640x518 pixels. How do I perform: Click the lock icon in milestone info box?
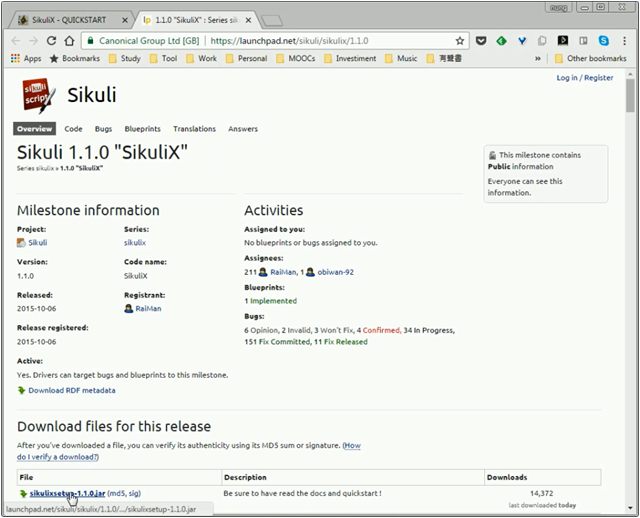[493, 155]
